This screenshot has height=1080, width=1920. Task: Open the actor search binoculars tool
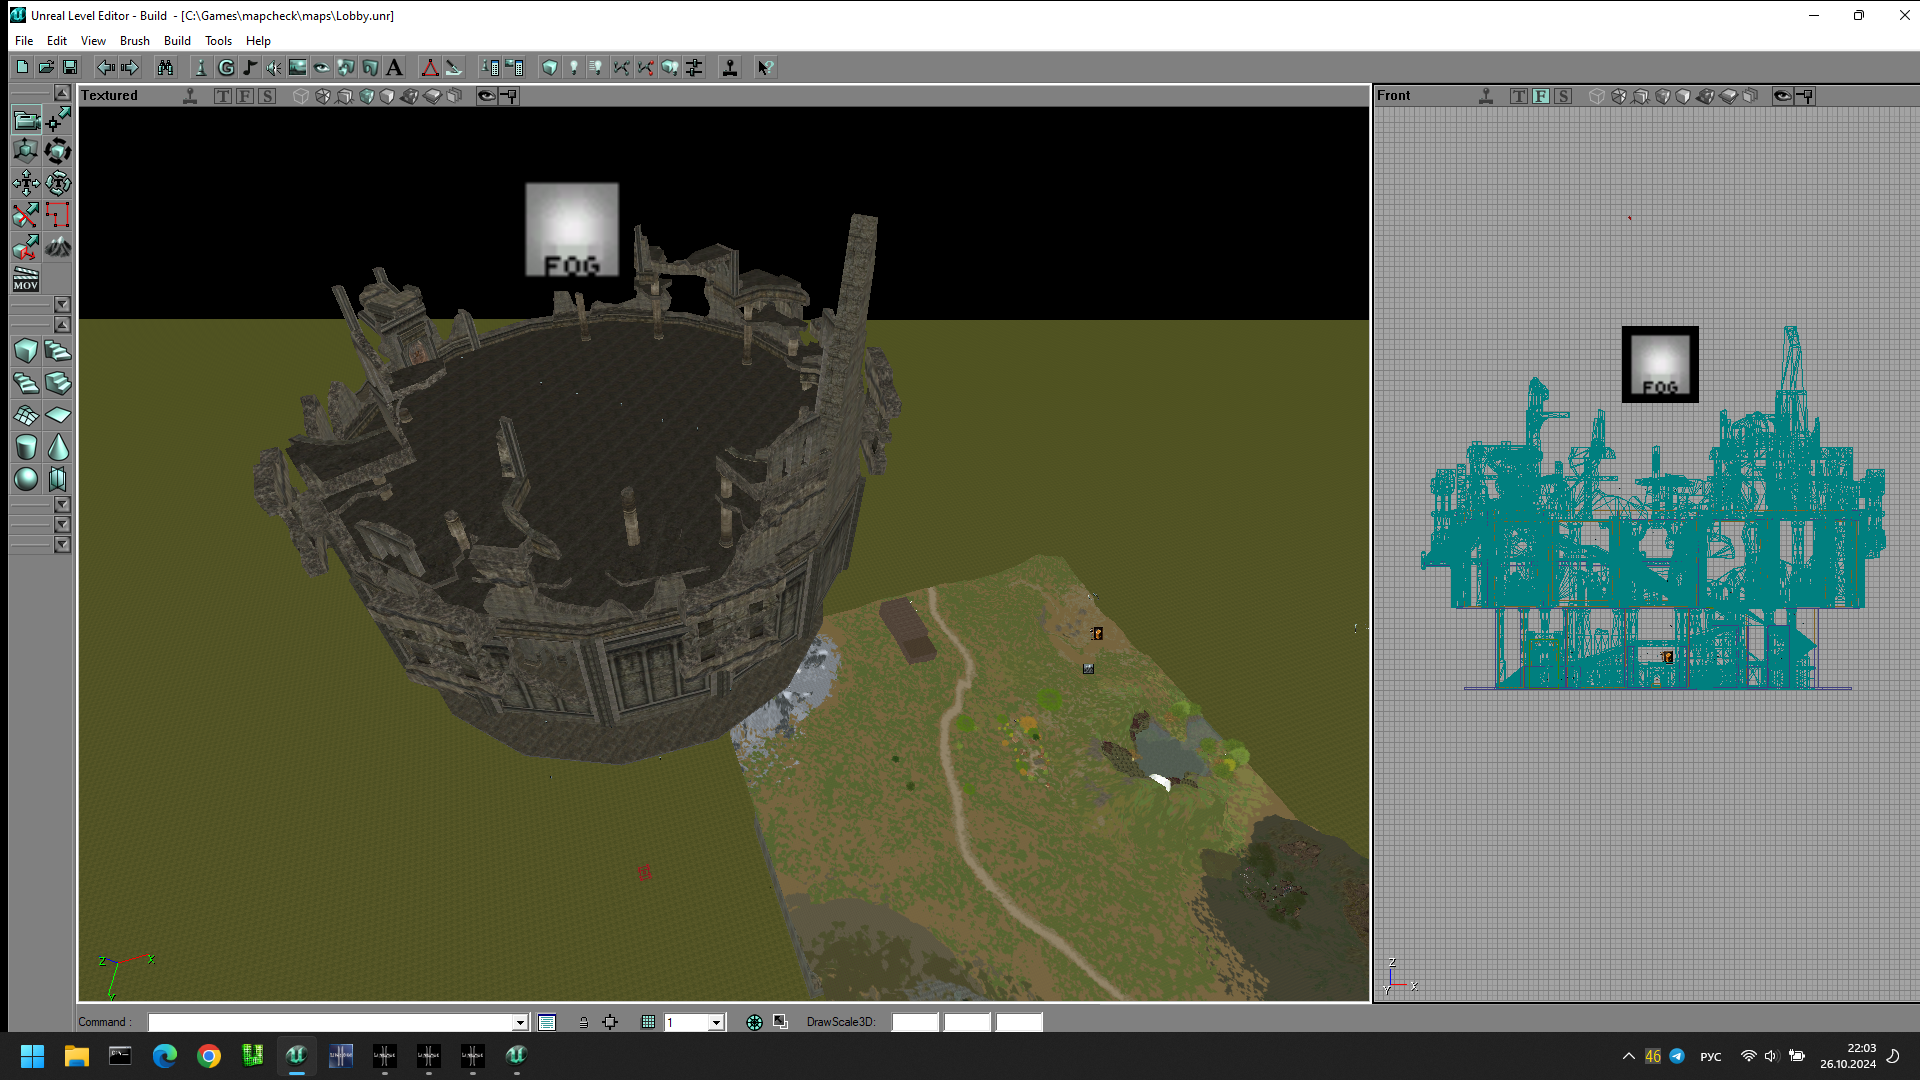(x=165, y=67)
